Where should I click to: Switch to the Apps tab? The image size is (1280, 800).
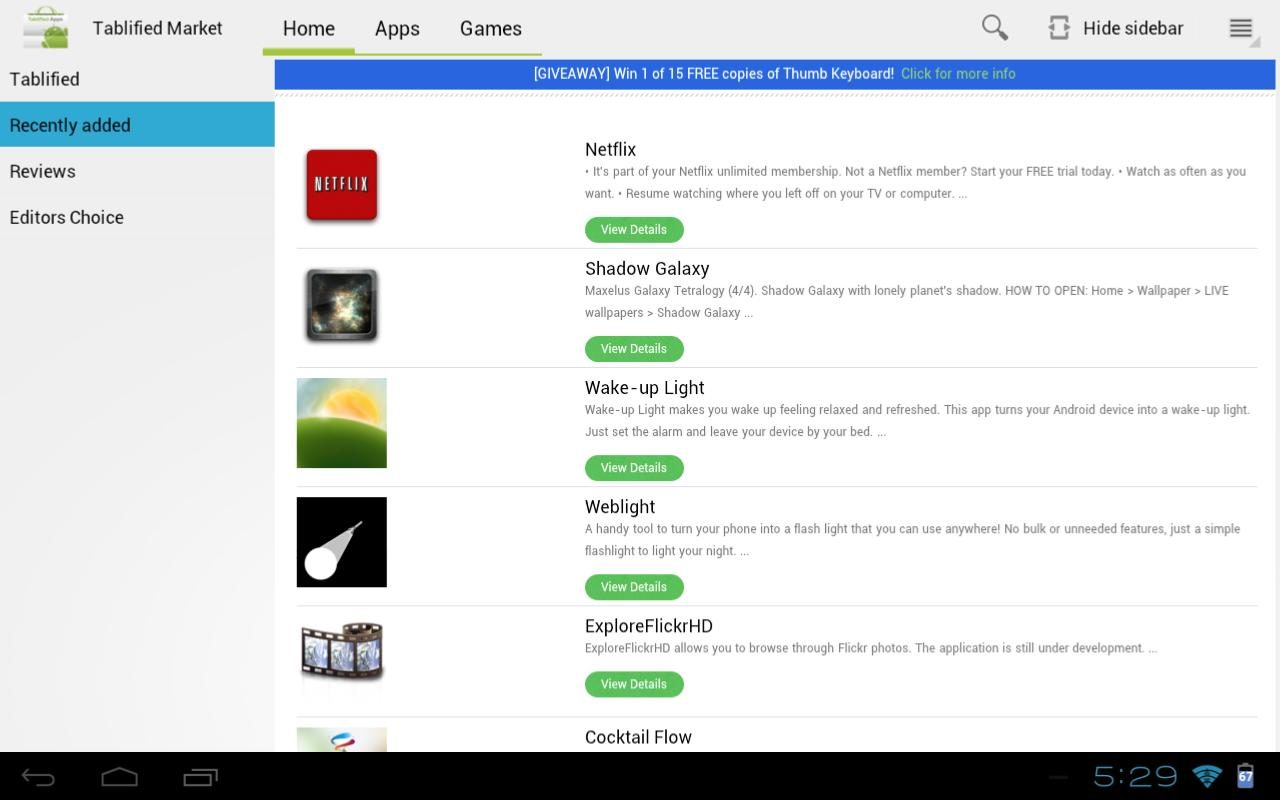[397, 28]
